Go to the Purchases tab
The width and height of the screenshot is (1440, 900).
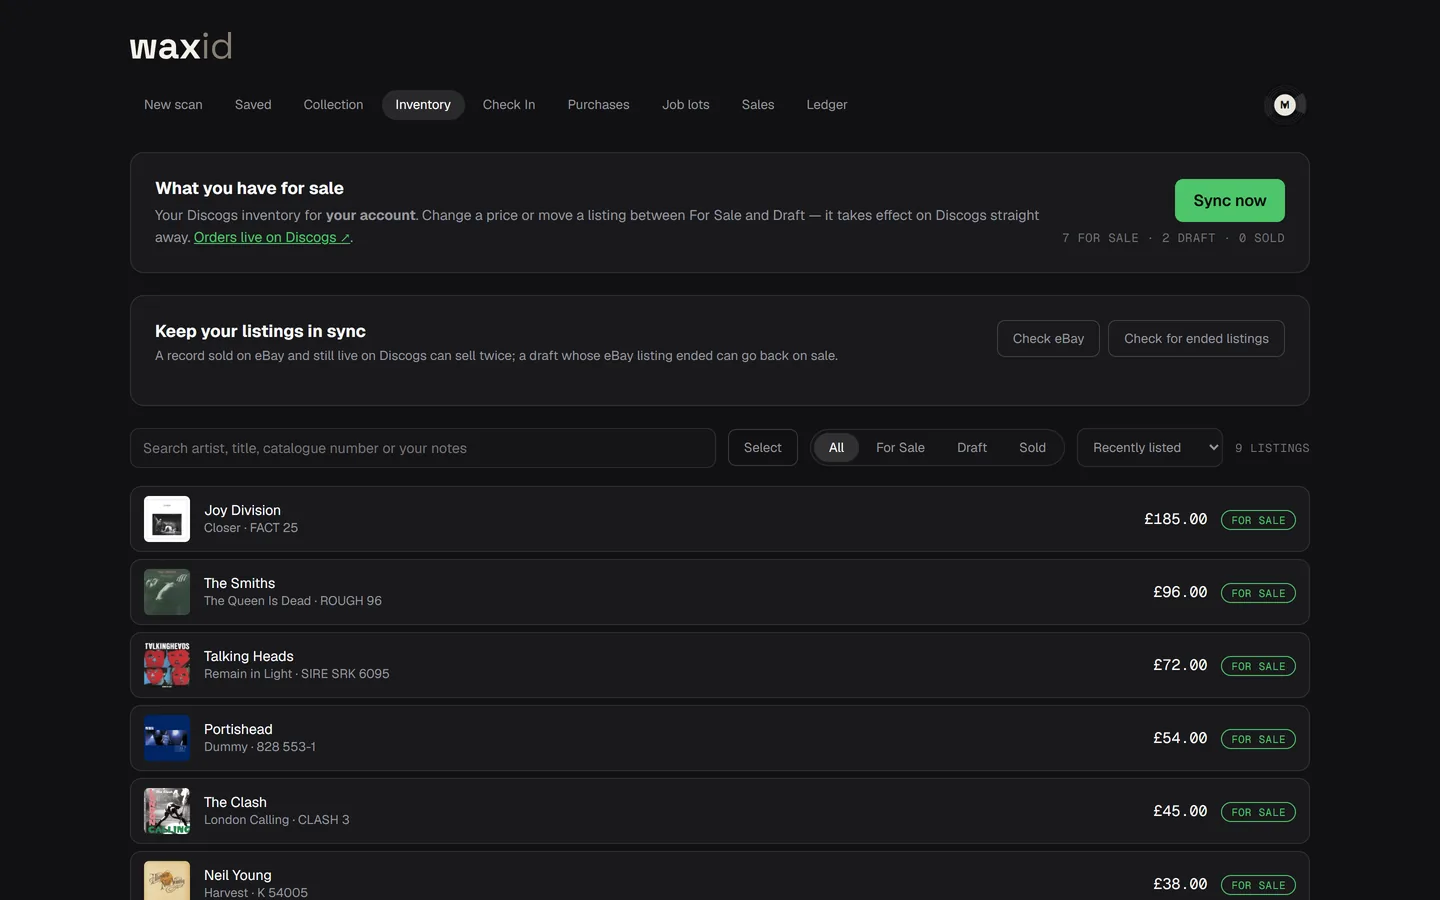(x=598, y=105)
